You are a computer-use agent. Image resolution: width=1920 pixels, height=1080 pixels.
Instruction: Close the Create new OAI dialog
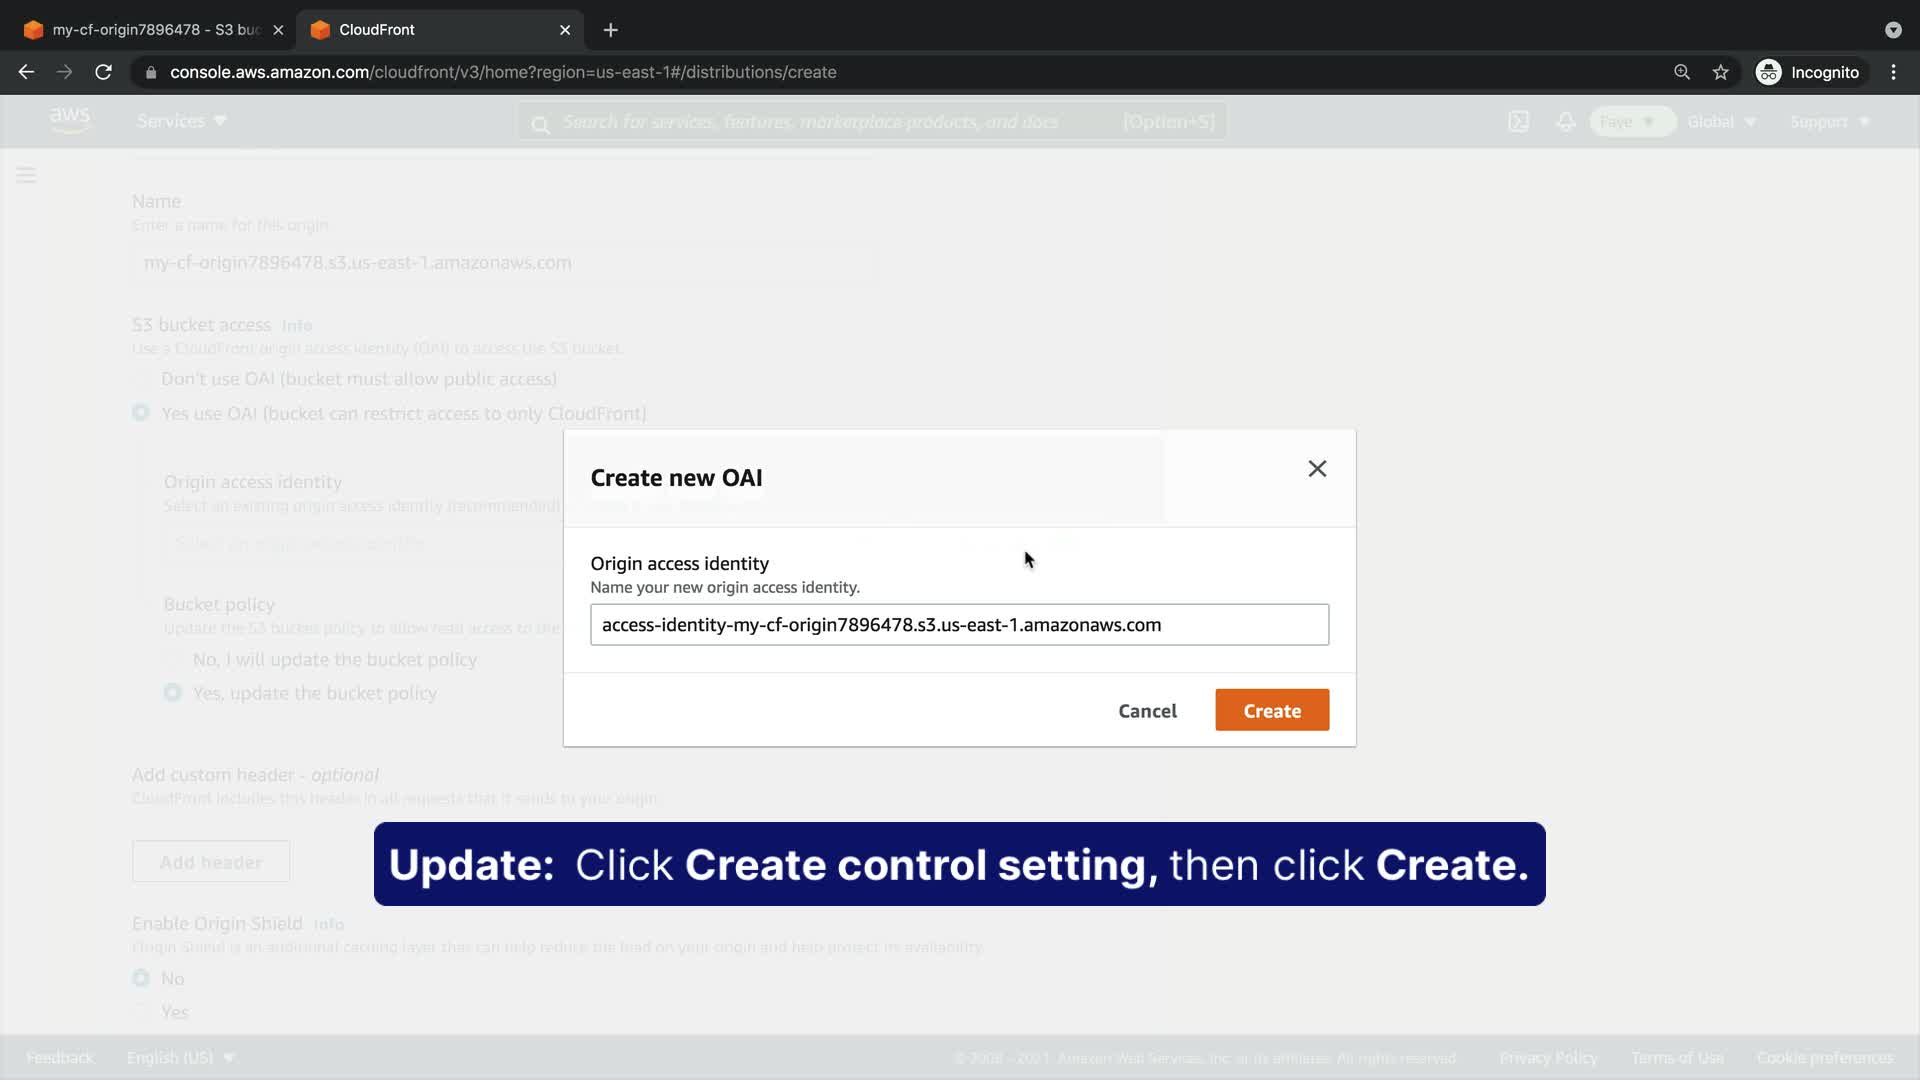point(1317,469)
